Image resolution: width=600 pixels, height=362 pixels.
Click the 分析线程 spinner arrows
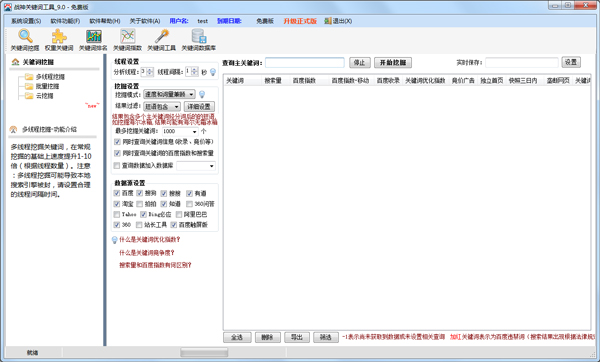click(150, 72)
